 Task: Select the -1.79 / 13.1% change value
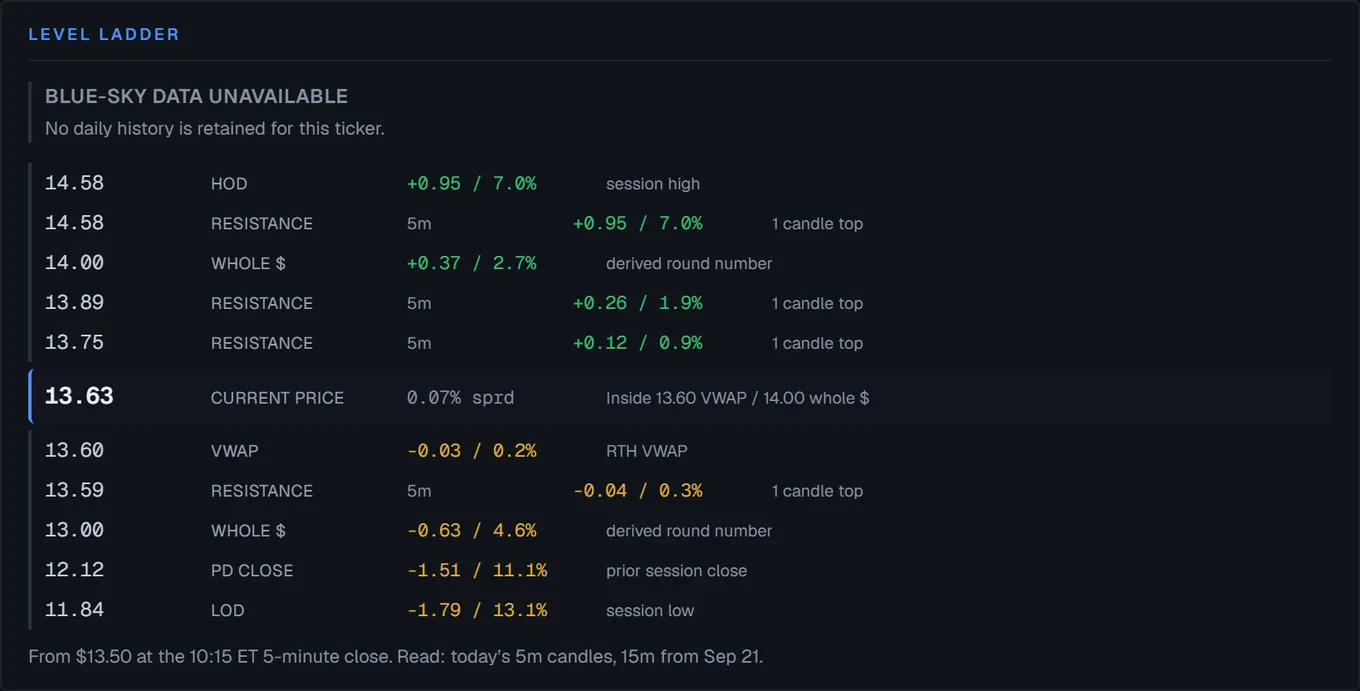[477, 612]
